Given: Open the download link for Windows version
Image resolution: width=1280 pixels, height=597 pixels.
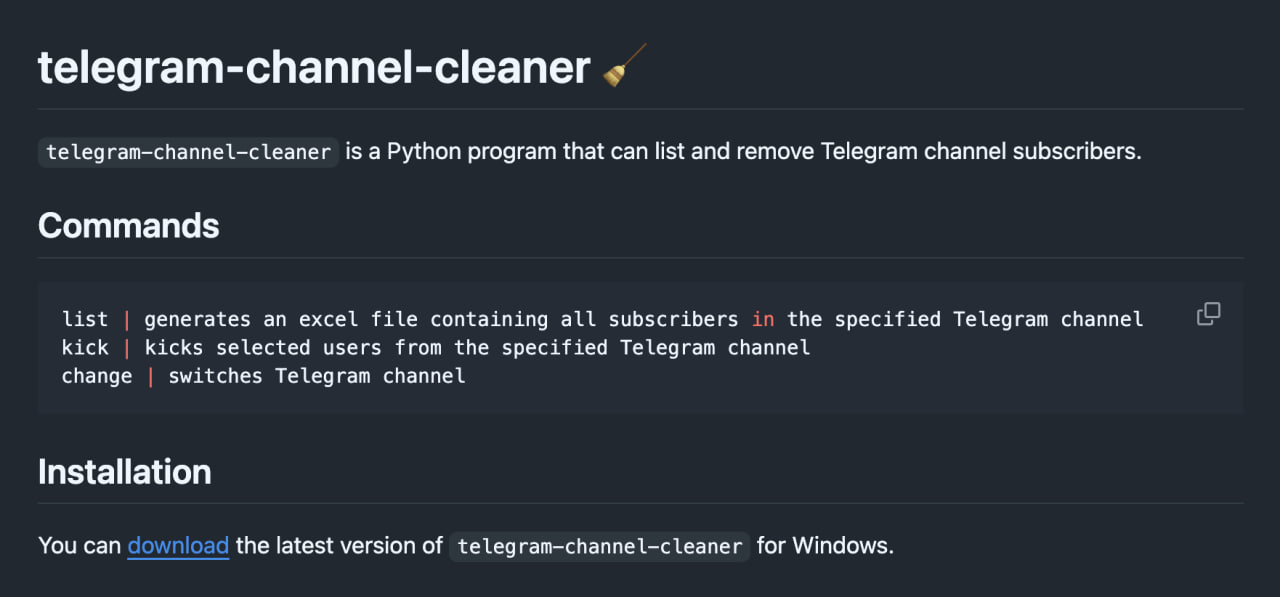Looking at the screenshot, I should [x=177, y=546].
